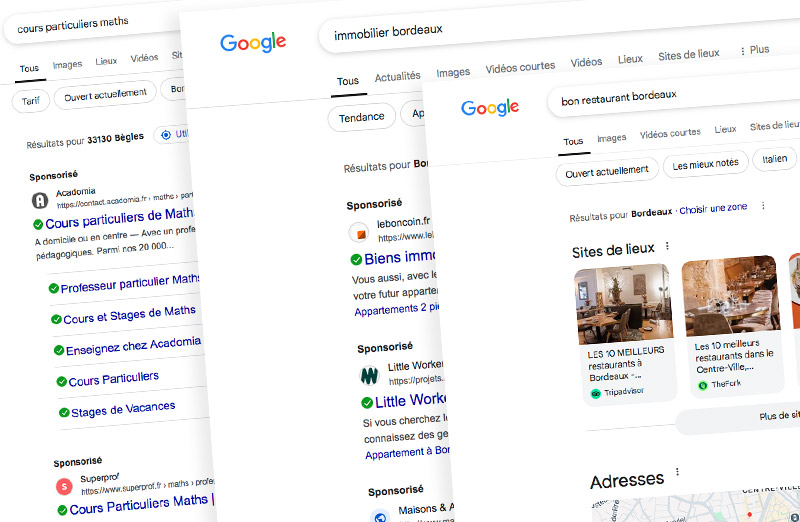The height and width of the screenshot is (522, 800).
Task: Open Cours et Stages de Maths sitelink
Action: click(129, 315)
